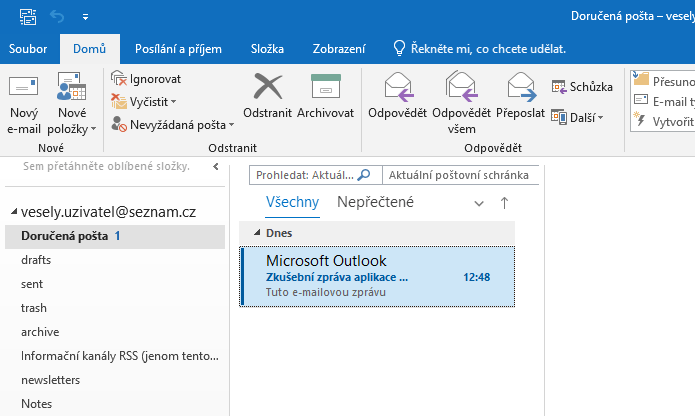Click Schůzka reply with meeting button
This screenshot has height=416, width=695.
(x=582, y=87)
